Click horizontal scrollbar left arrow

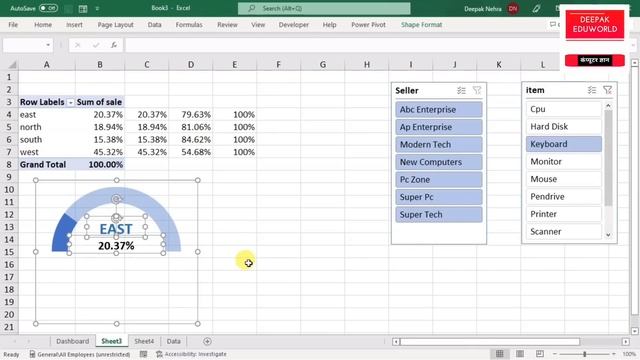396,342
